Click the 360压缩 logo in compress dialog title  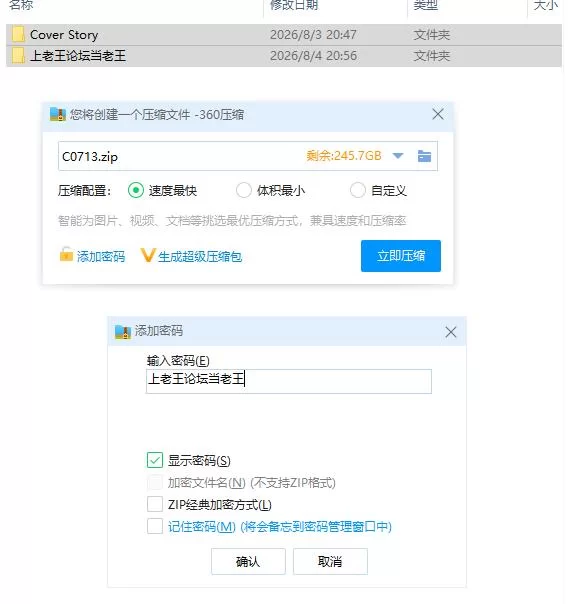click(x=58, y=114)
